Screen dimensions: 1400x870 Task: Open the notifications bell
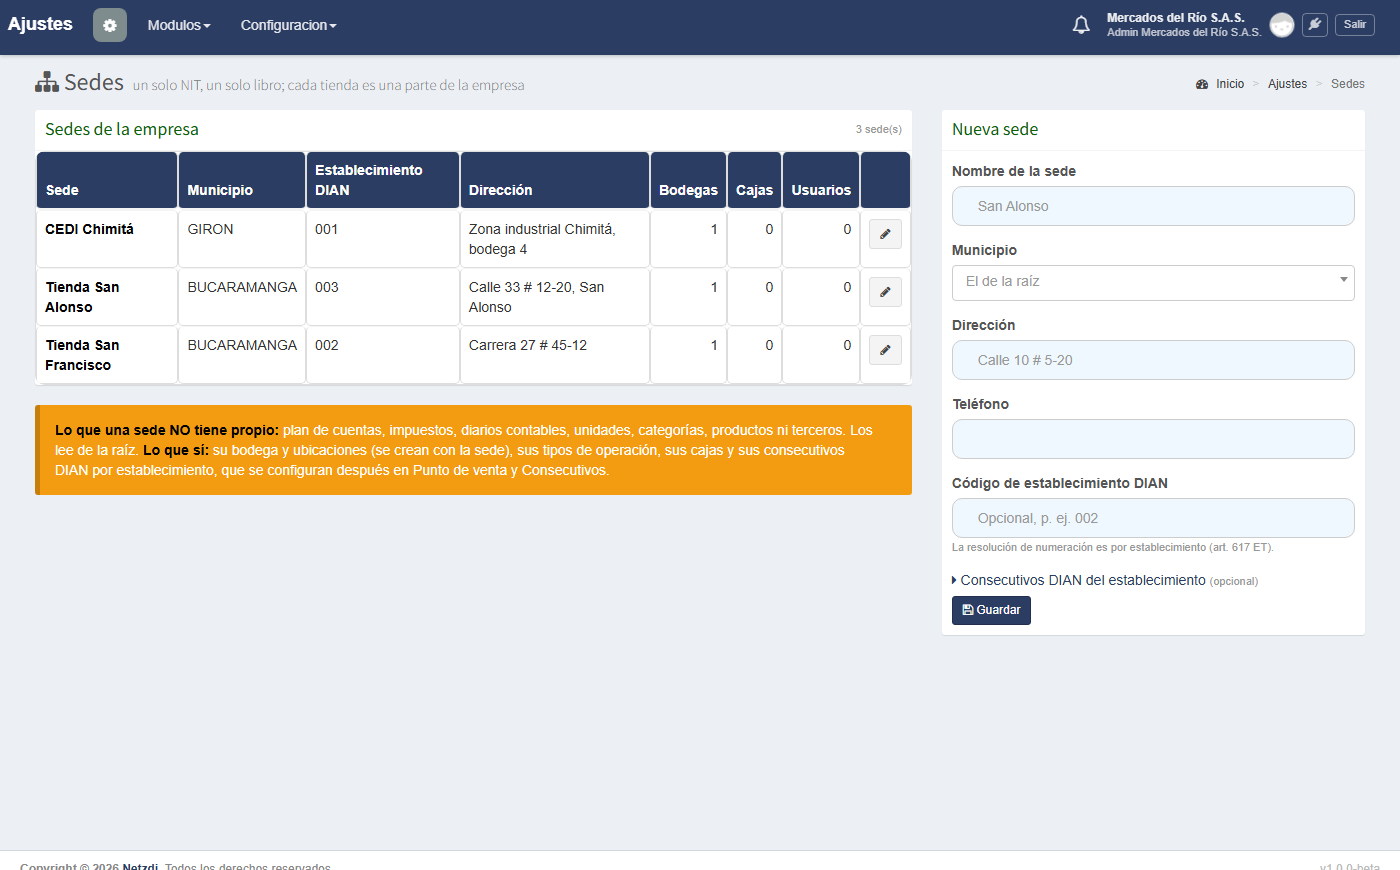1081,25
